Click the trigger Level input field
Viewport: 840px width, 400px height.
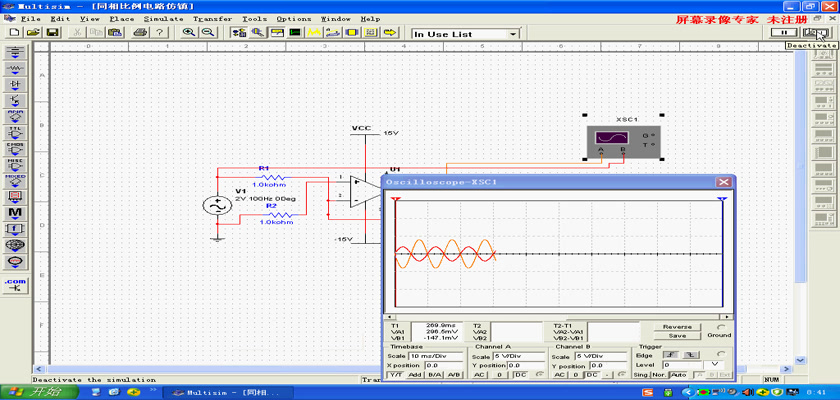tap(682, 365)
